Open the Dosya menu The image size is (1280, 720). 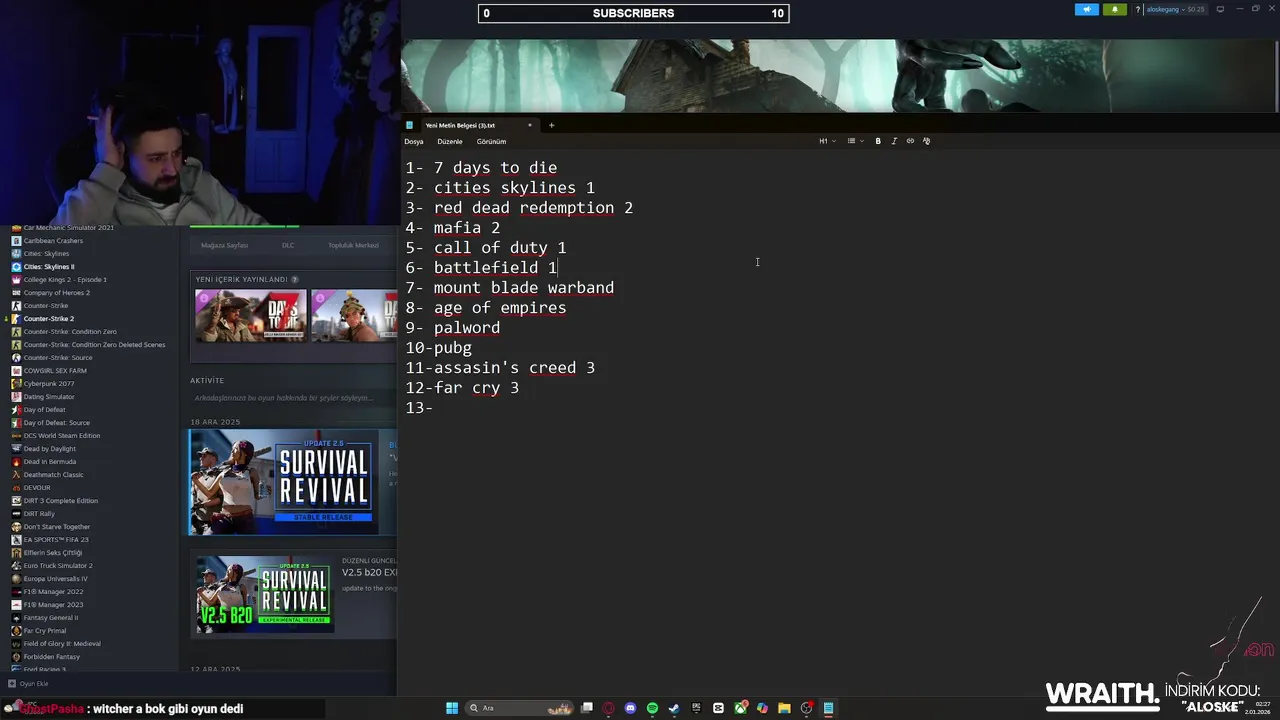tap(414, 141)
